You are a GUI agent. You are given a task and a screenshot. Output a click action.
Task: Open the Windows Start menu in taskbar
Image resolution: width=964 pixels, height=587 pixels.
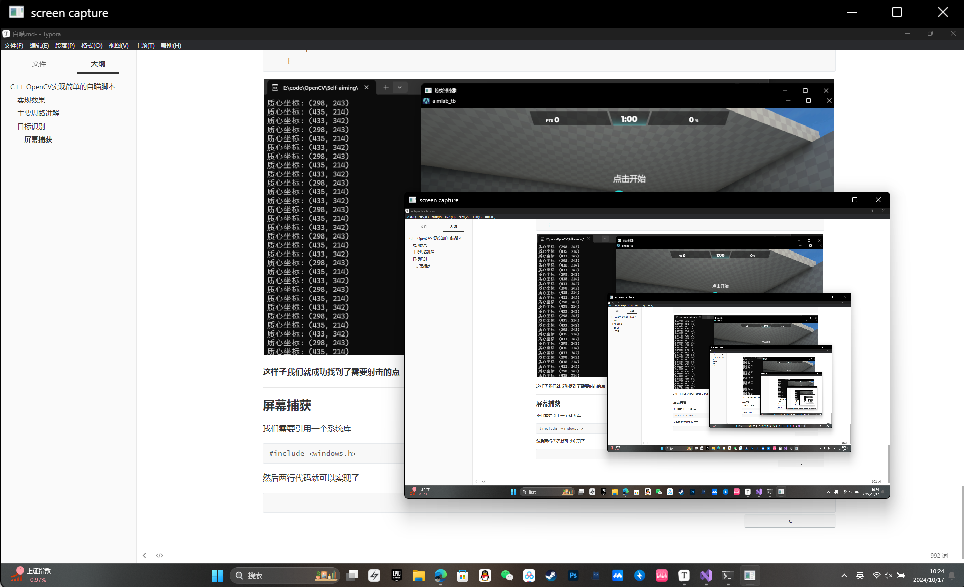217,576
